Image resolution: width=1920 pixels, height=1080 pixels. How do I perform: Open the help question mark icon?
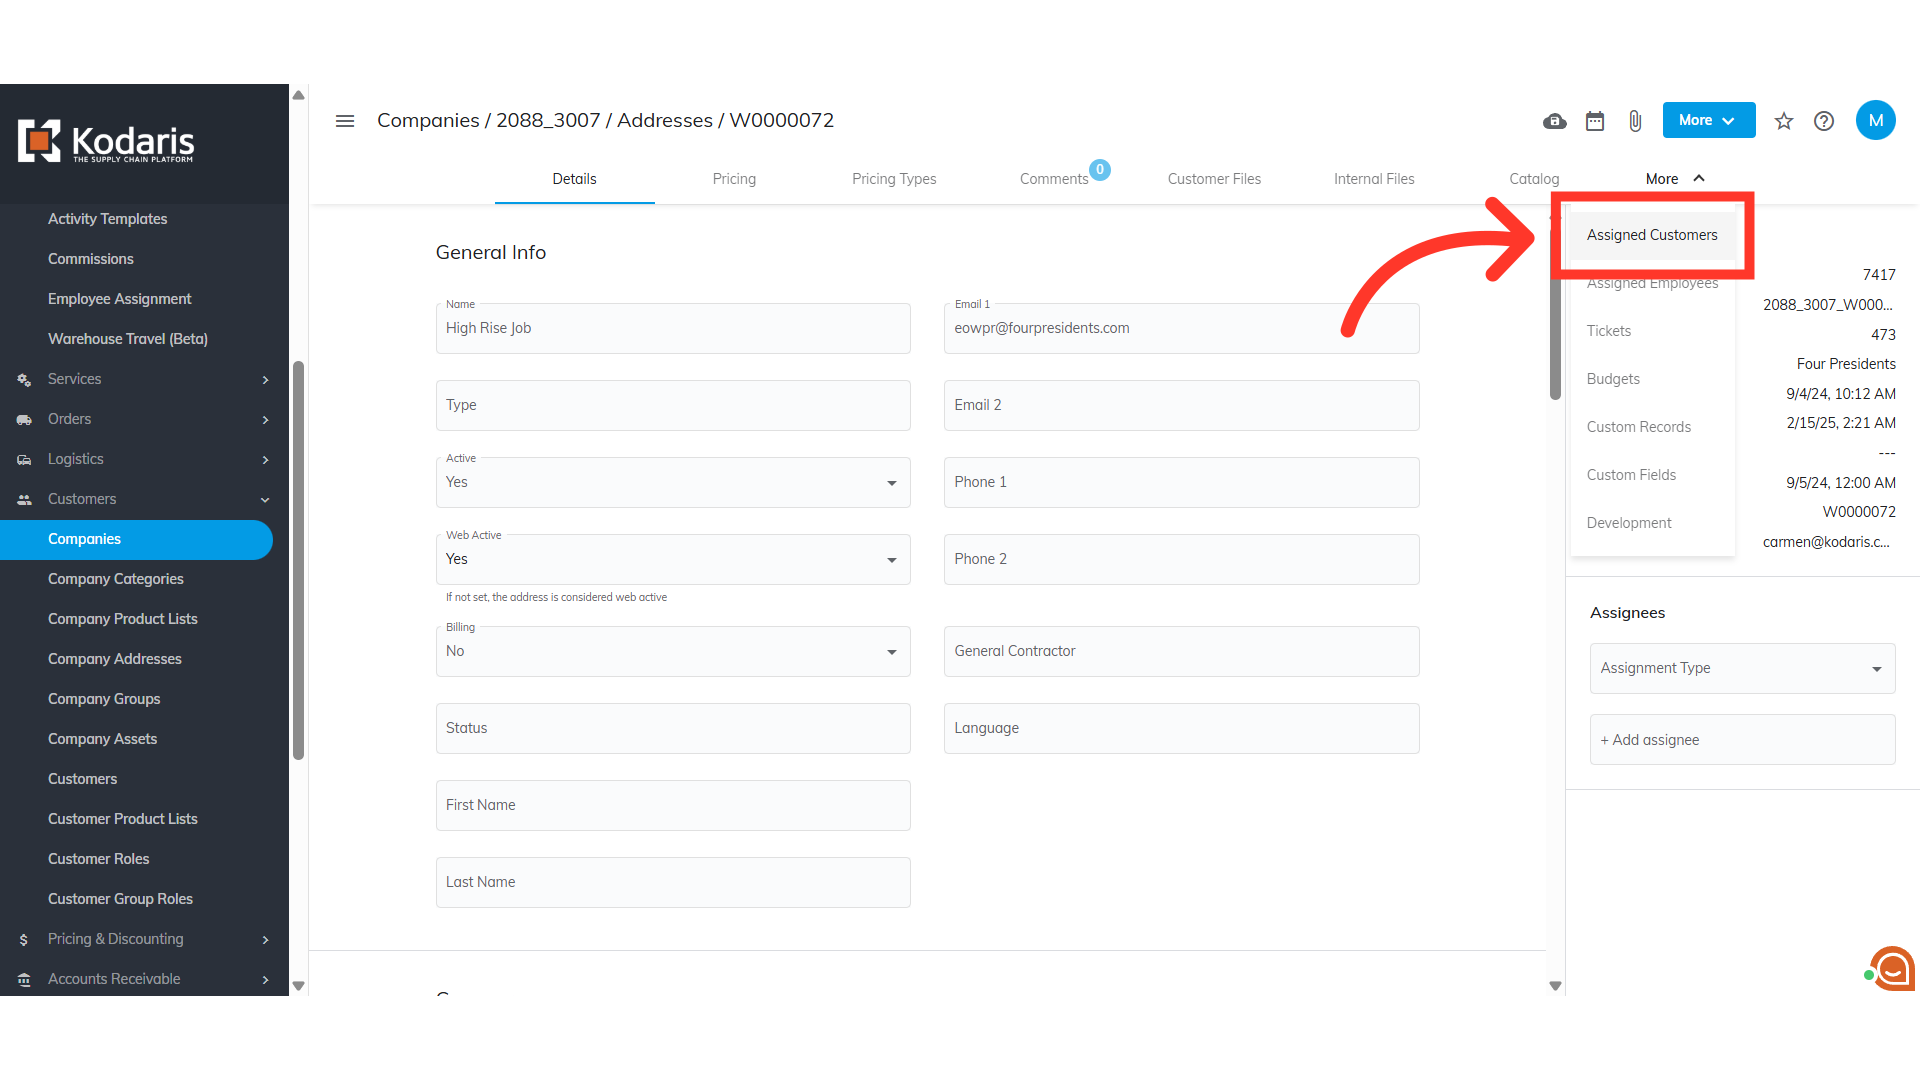1824,121
